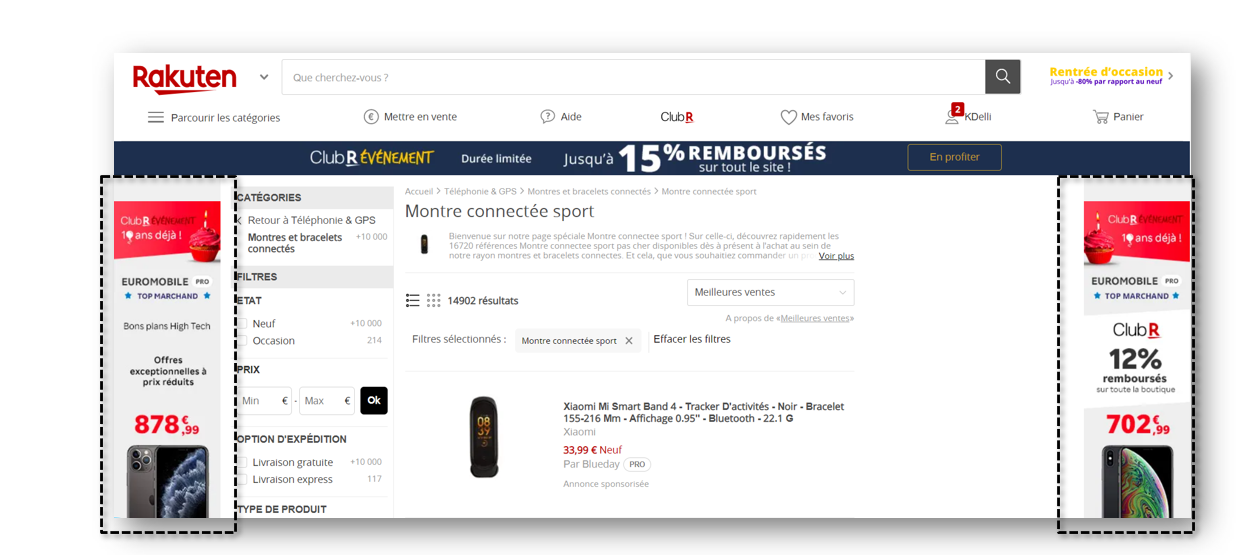Enable Livraison gratuite filter
The image size is (1252, 555).
point(241,462)
